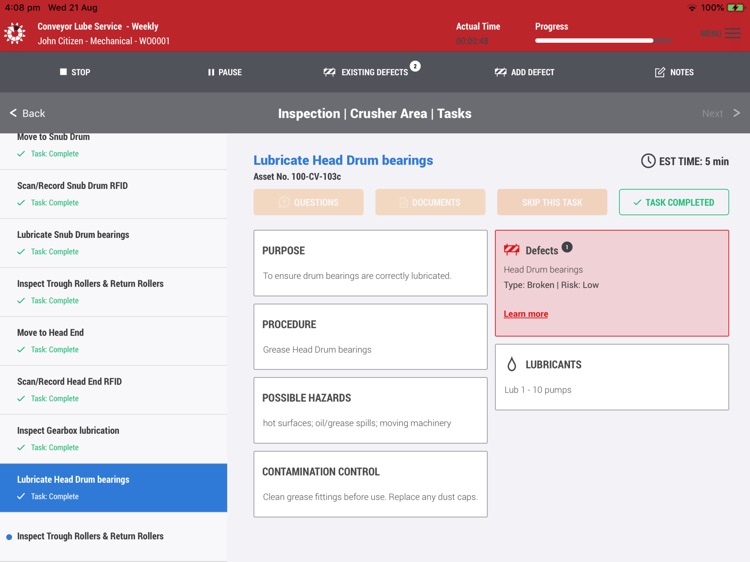
Task: Select Lubricate Snub Drum bearings task
Action: [113, 243]
